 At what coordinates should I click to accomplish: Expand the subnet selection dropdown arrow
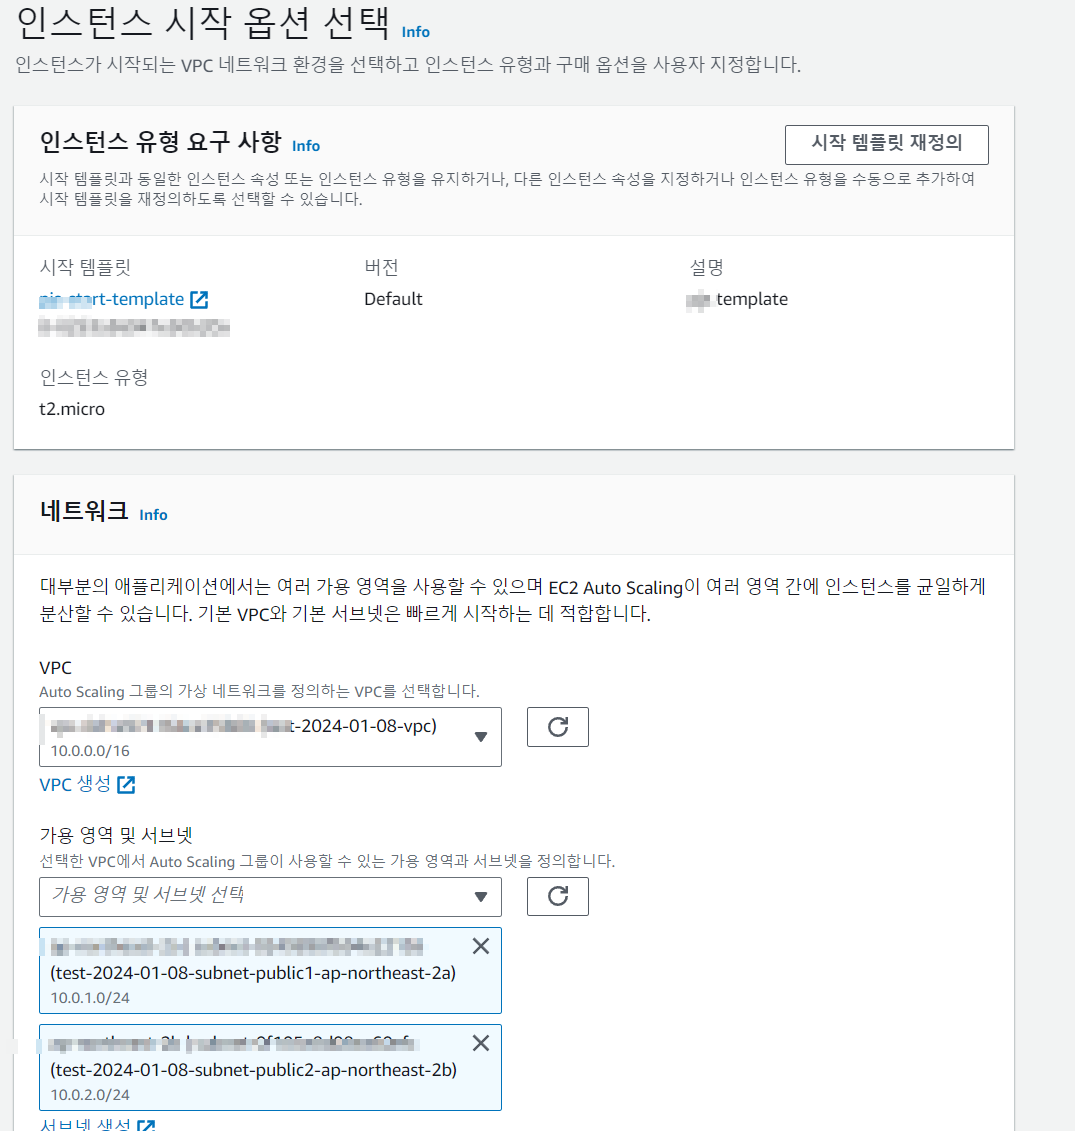[x=481, y=897]
